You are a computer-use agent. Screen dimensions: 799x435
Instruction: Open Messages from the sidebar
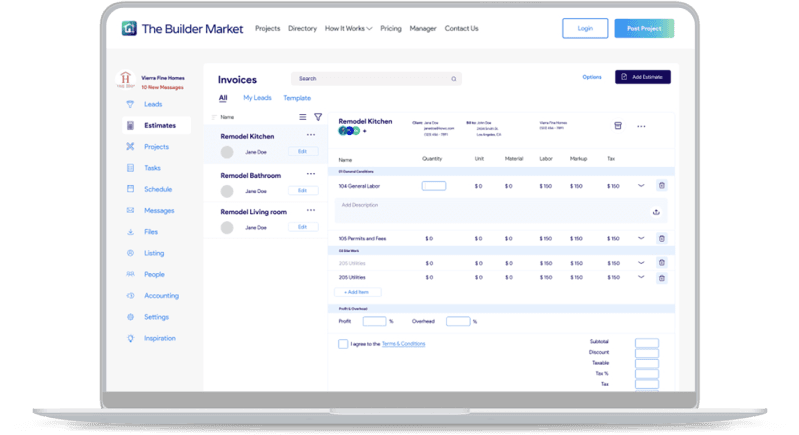[158, 210]
